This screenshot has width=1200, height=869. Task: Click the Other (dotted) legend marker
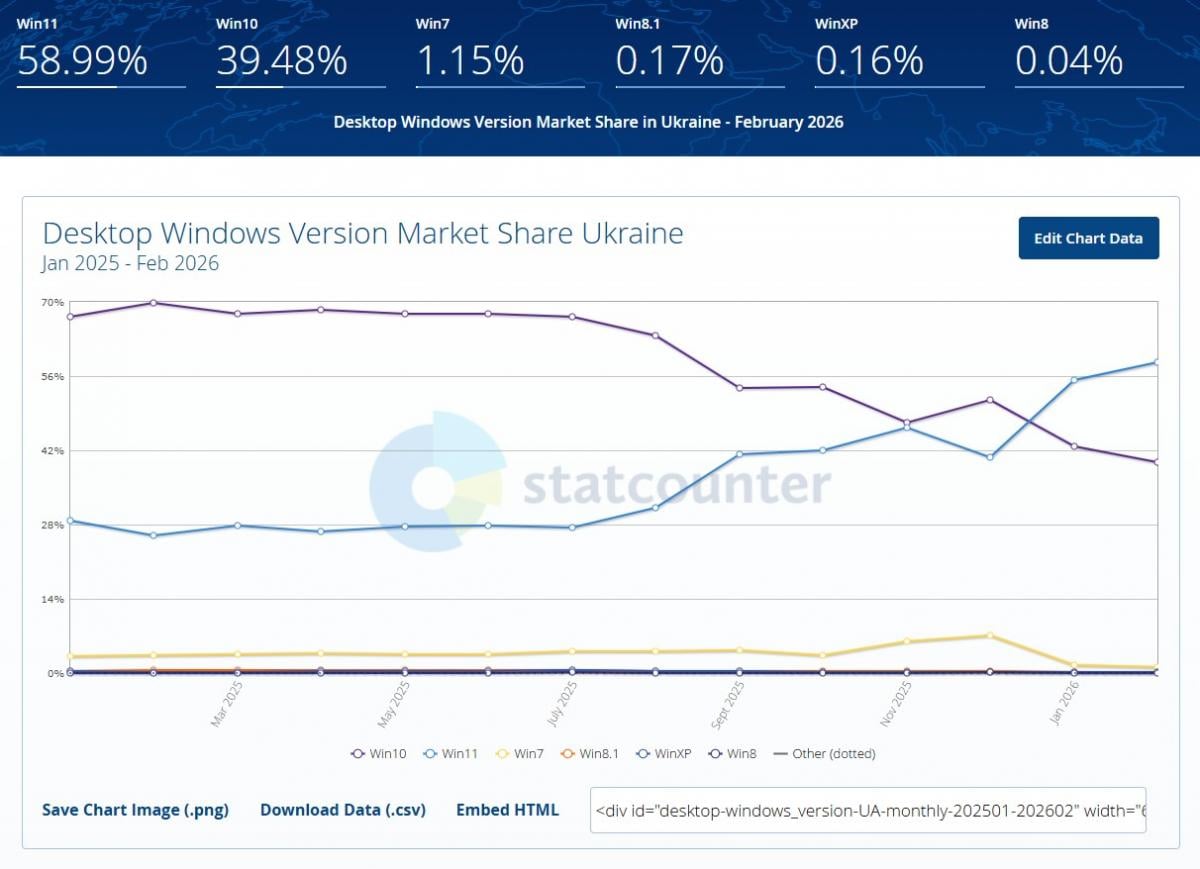(780, 753)
